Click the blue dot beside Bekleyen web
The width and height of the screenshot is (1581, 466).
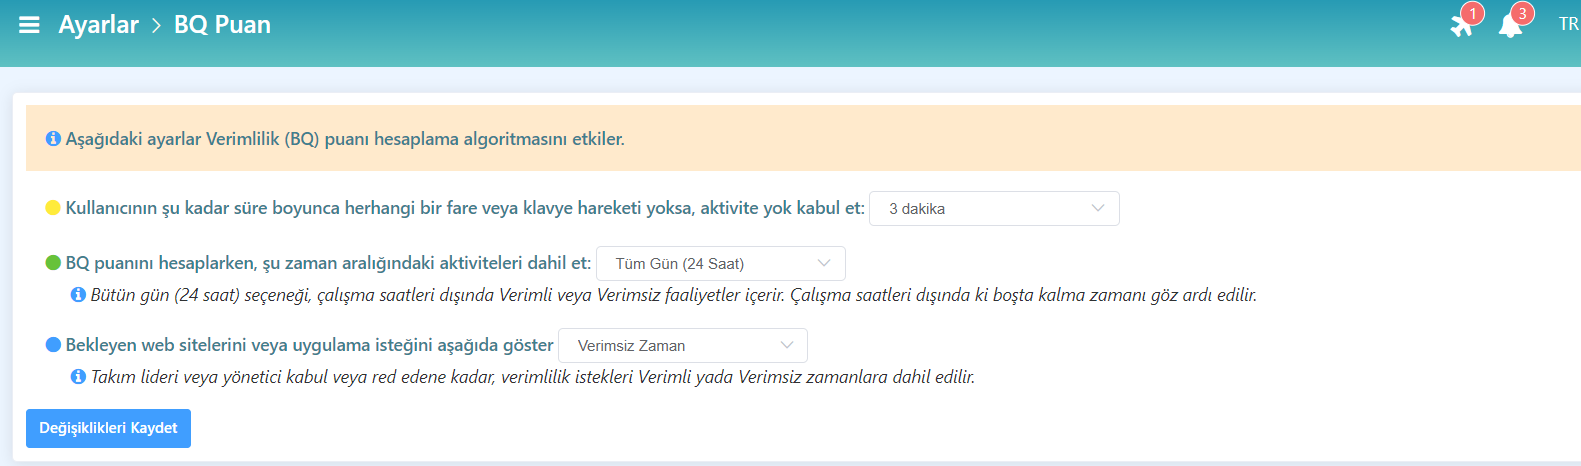53,345
